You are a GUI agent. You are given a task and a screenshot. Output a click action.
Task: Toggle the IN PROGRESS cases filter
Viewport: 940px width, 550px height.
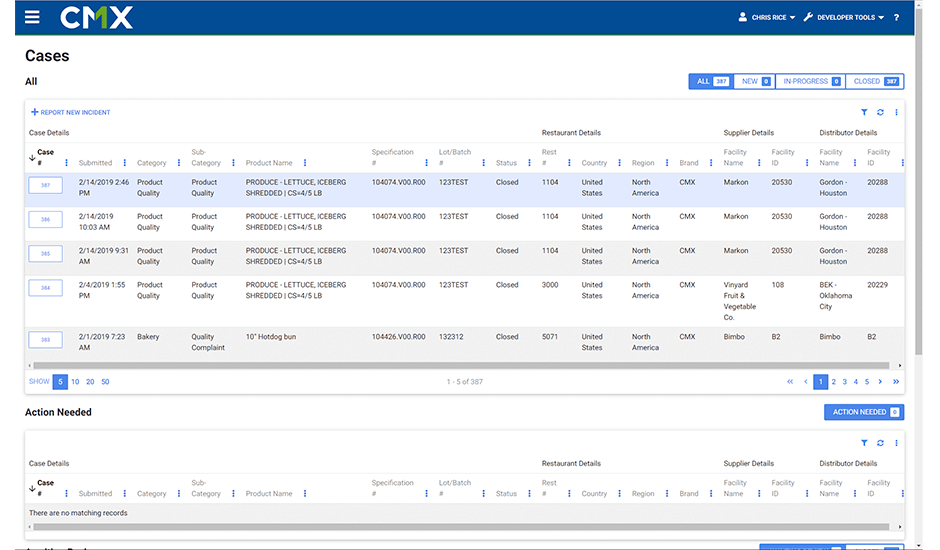pyautogui.click(x=810, y=82)
